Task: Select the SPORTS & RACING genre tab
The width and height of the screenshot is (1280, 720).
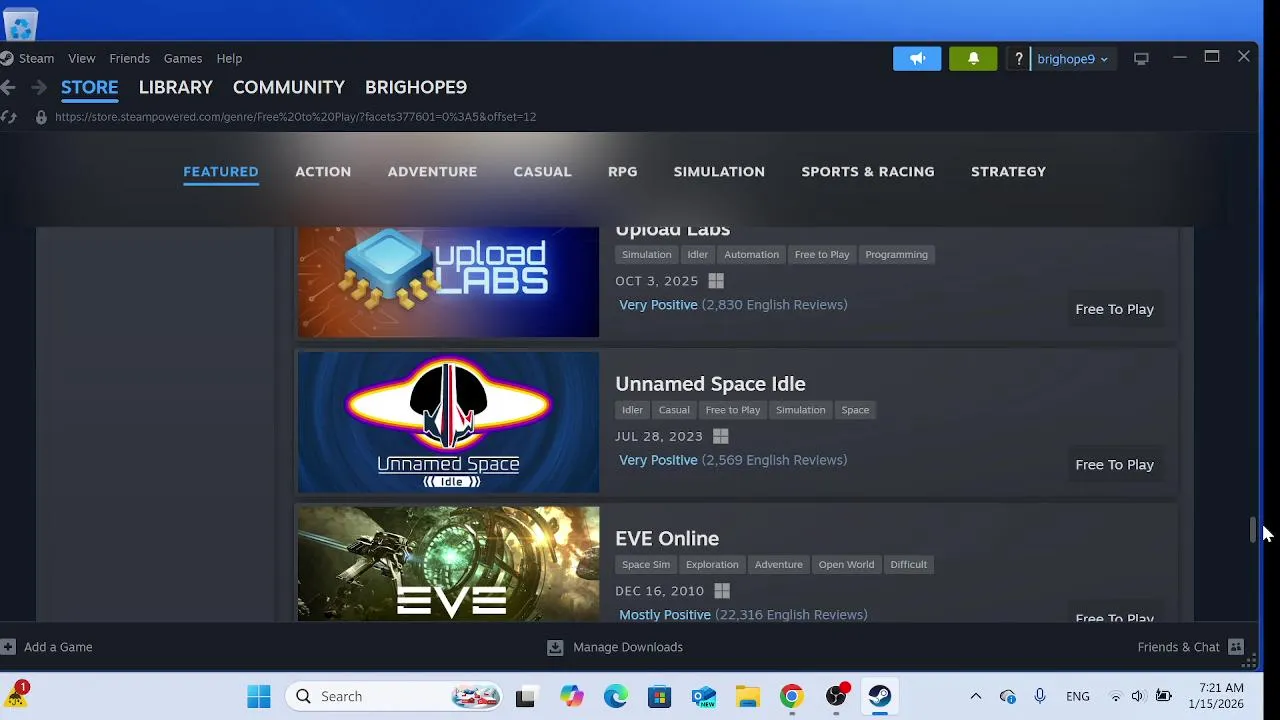Action: pyautogui.click(x=868, y=171)
